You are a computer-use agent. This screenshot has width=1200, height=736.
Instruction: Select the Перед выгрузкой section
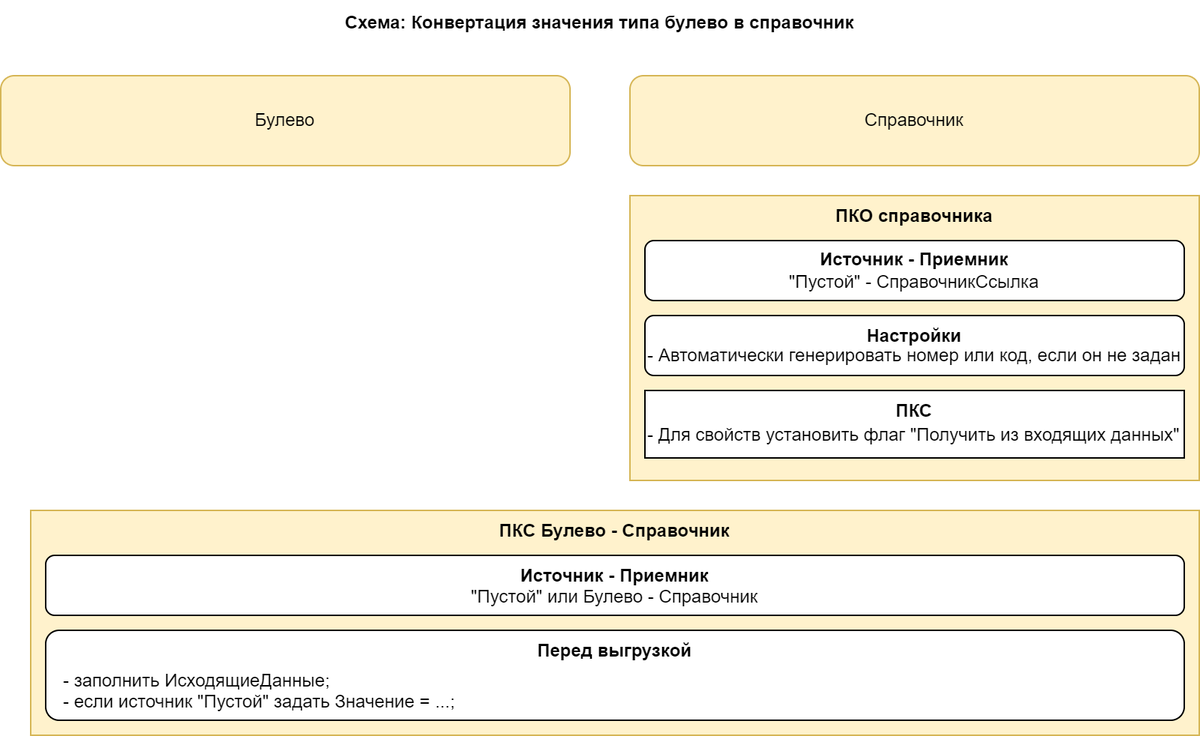[615, 672]
